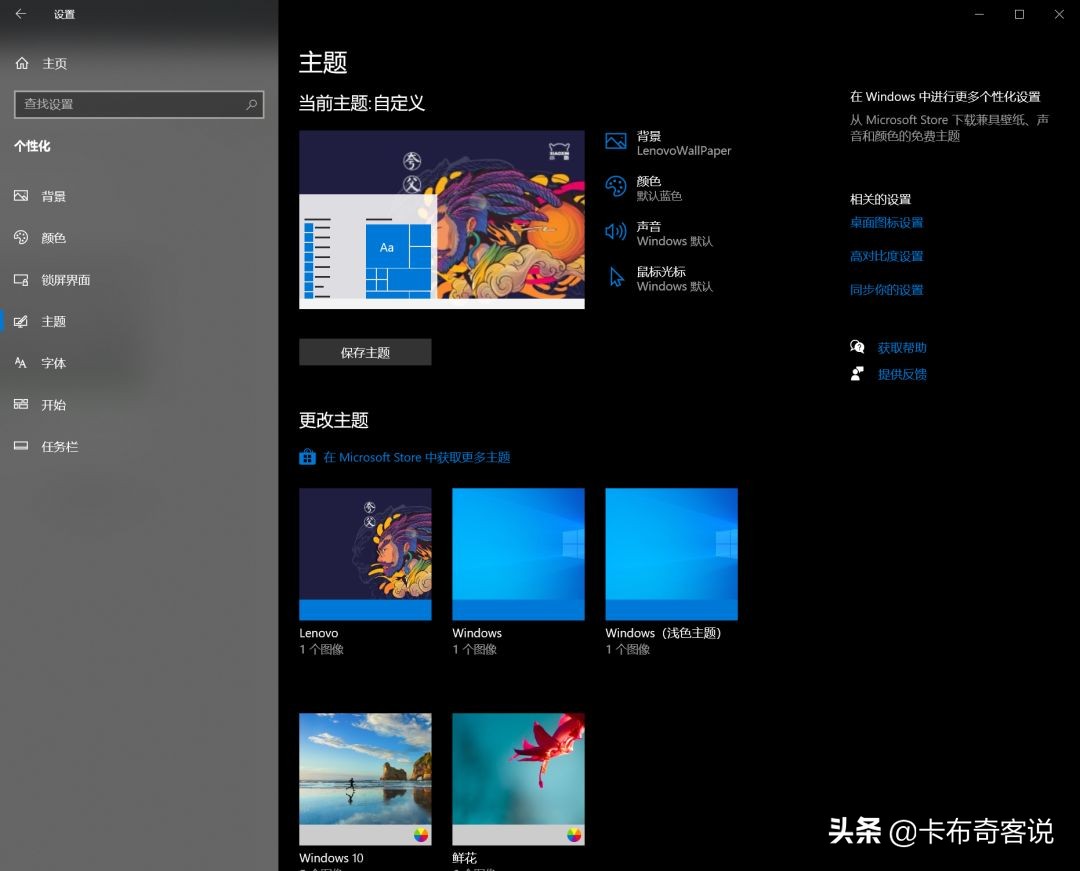Click the 查找设置 search field
Viewport: 1080px width, 871px height.
(x=138, y=104)
